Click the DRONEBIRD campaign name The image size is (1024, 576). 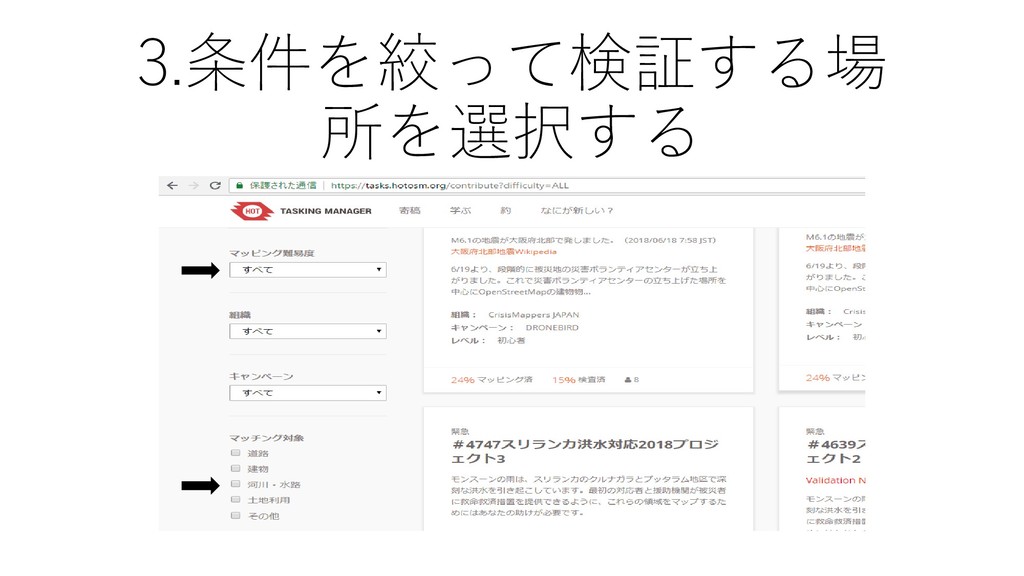point(552,327)
